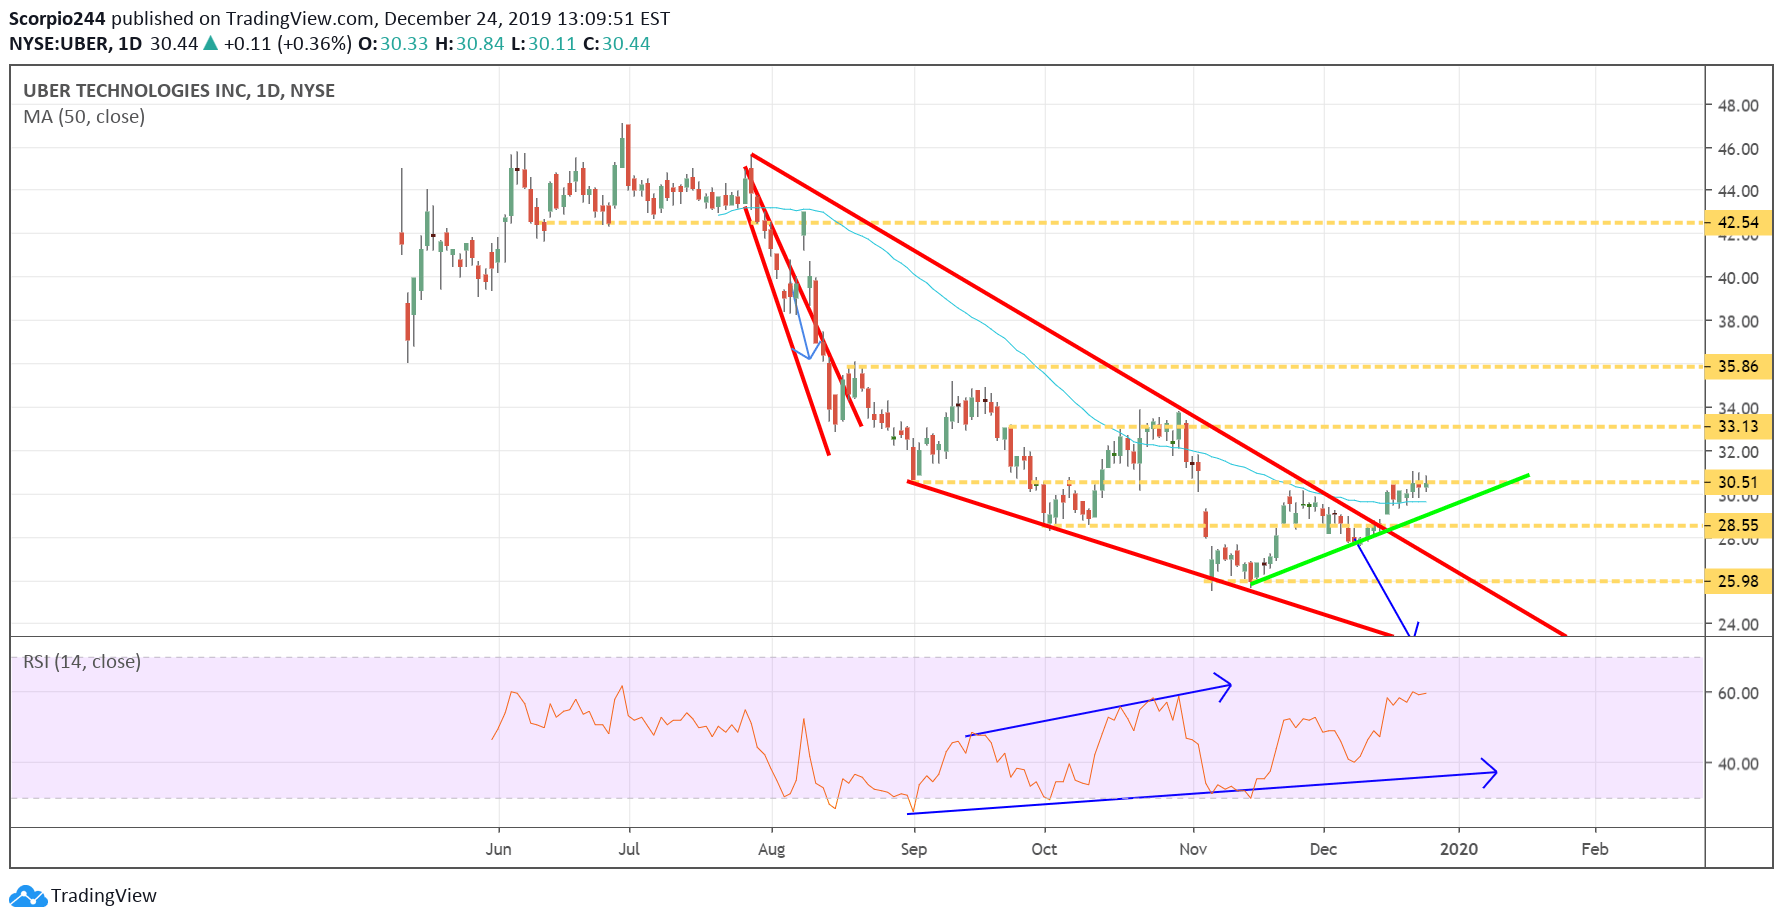
Task: Click the green up-triangle change indicator
Action: 211,43
